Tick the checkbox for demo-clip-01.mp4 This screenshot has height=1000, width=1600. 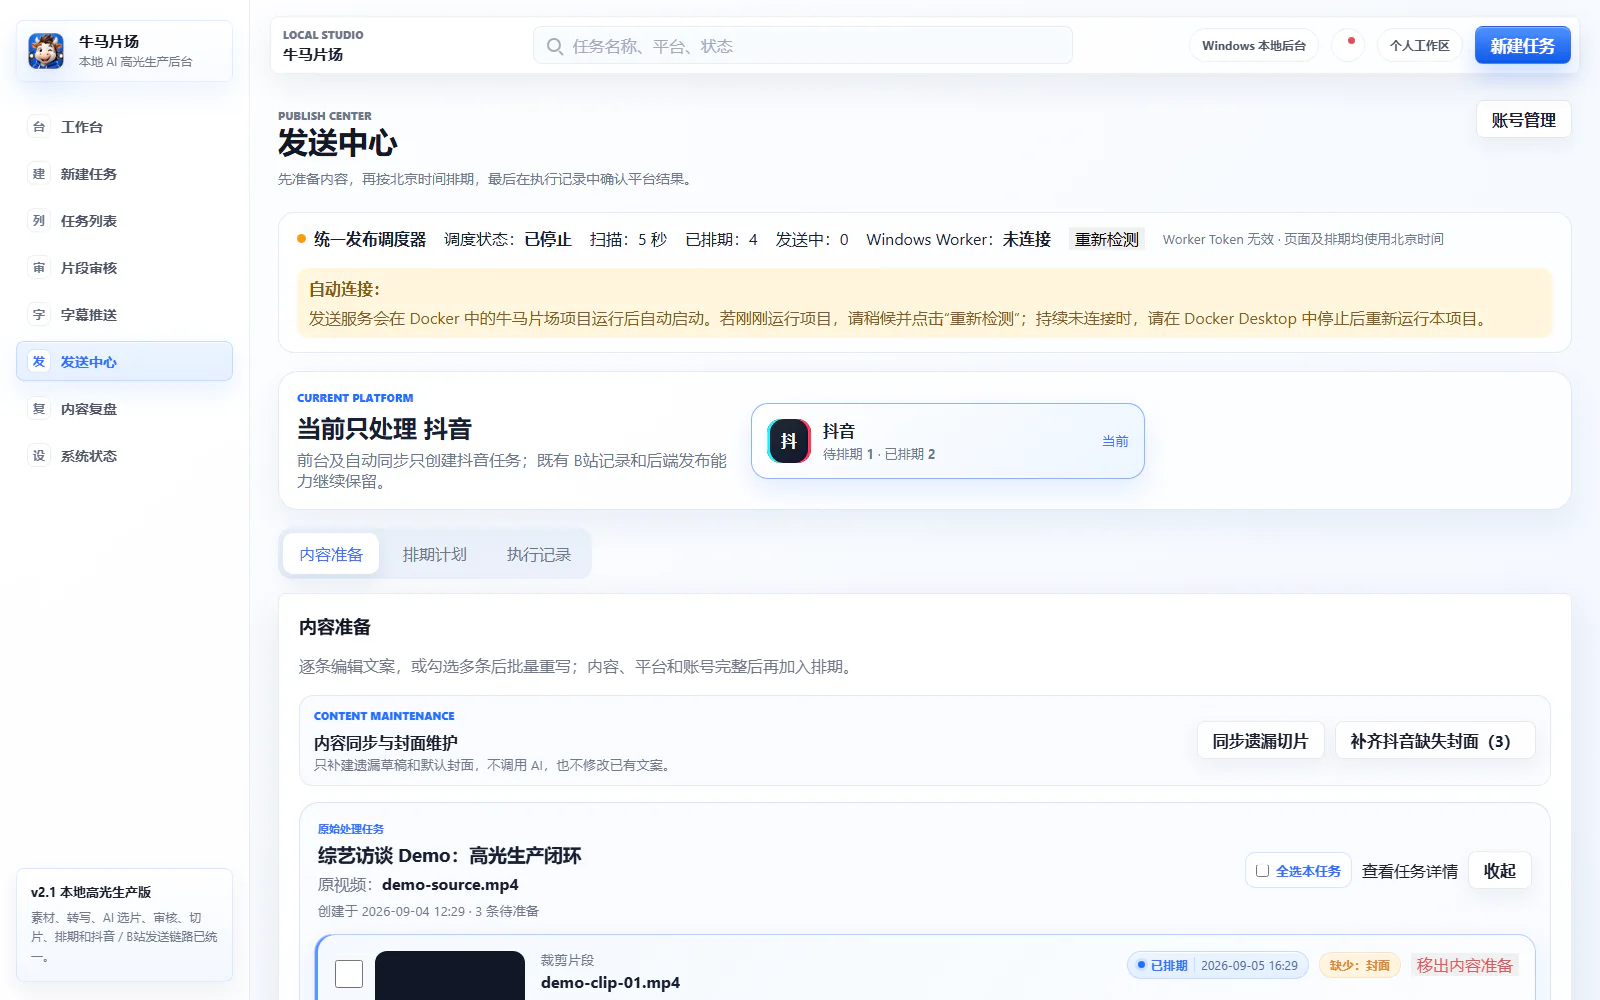tap(349, 974)
